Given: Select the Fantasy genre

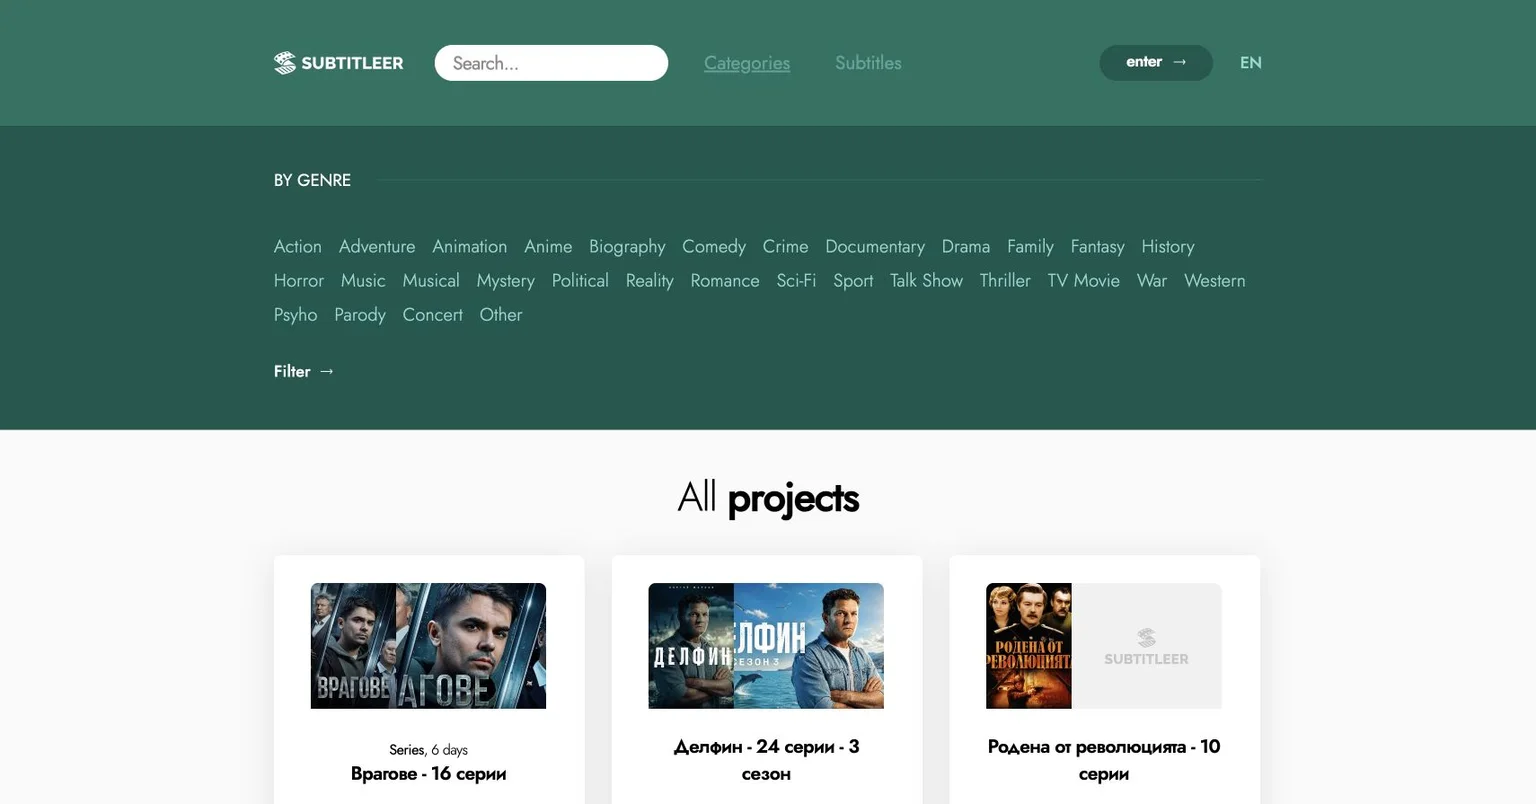Looking at the screenshot, I should pos(1097,246).
